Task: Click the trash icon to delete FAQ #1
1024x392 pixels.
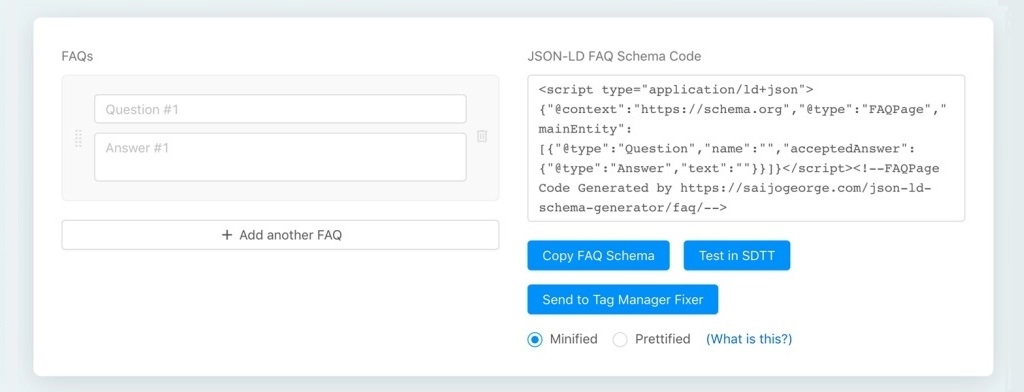Action: pyautogui.click(x=482, y=136)
